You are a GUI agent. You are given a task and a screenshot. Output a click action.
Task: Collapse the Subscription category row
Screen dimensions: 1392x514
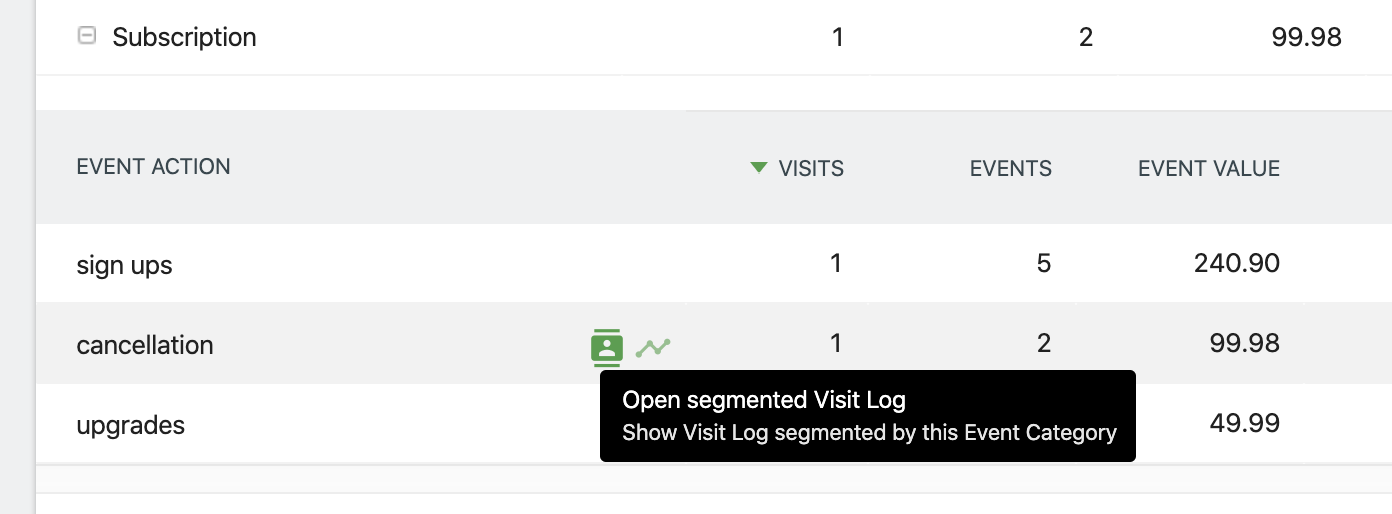pos(87,36)
